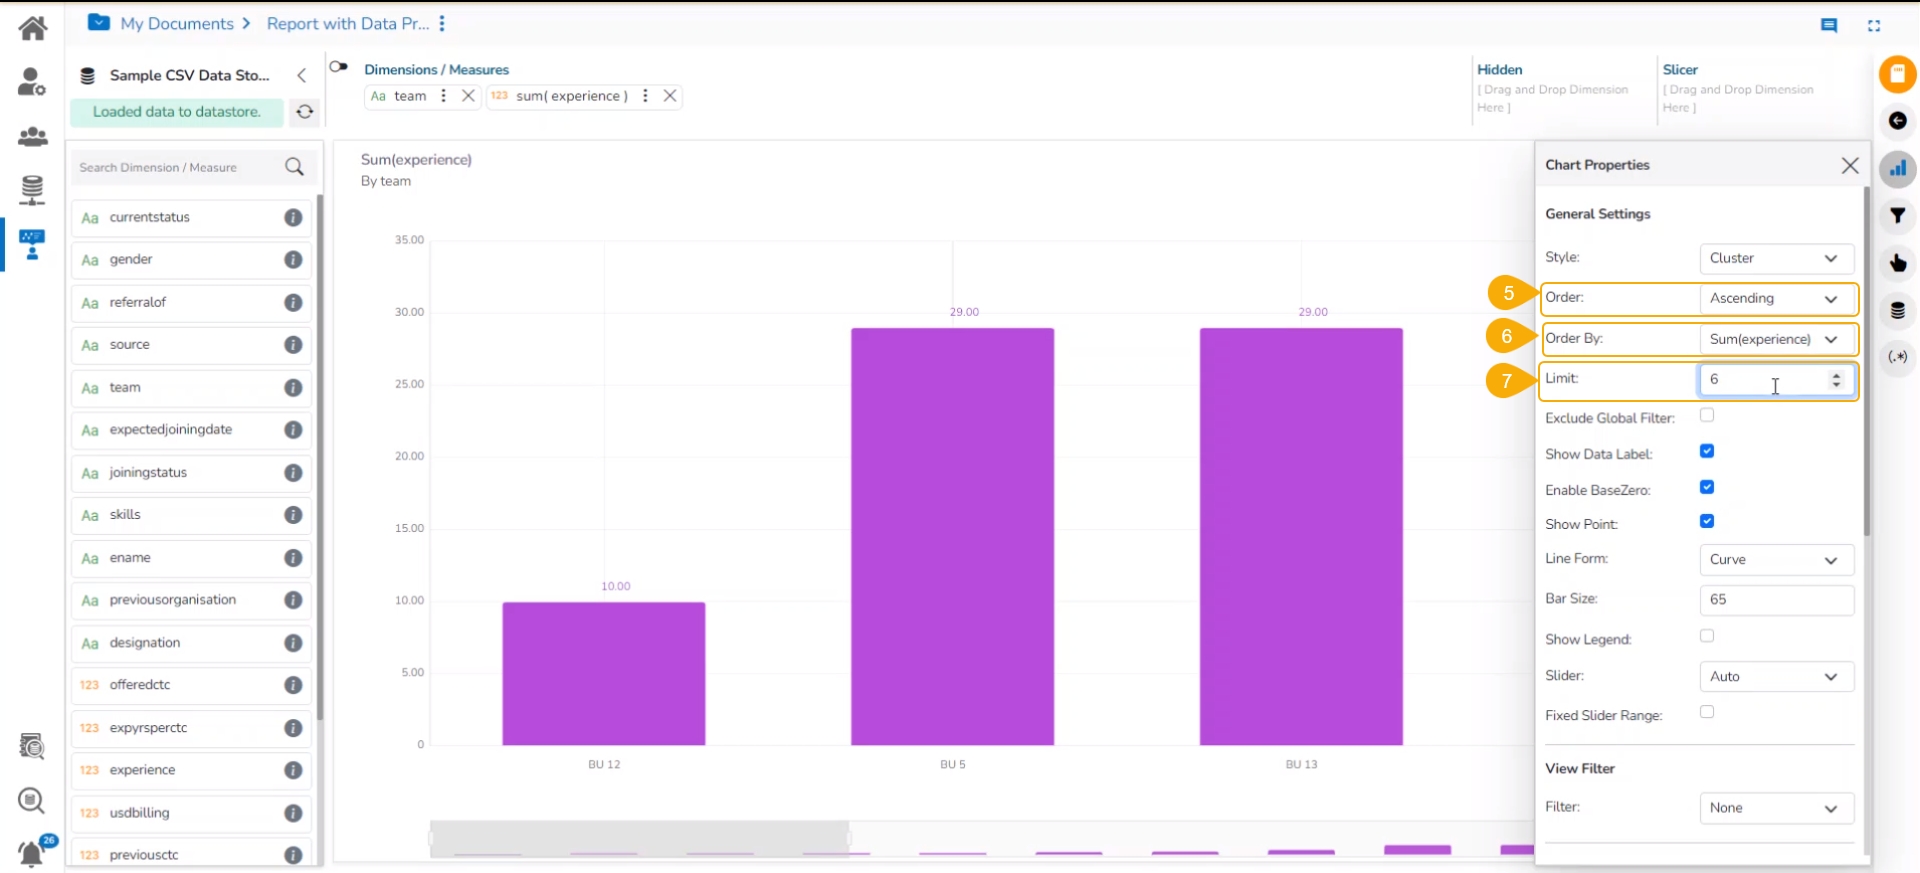Refresh the datastore with the reload icon

tap(305, 112)
